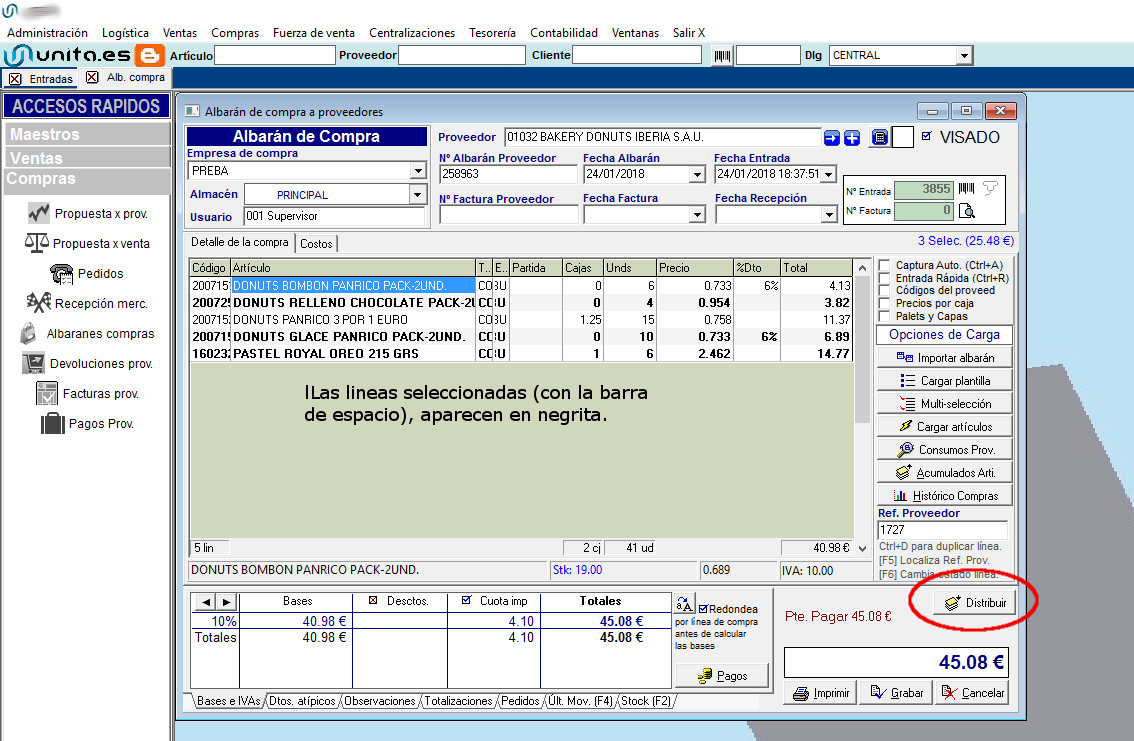Expand the Empresa de compra dropdown
The image size is (1134, 741).
tap(418, 171)
